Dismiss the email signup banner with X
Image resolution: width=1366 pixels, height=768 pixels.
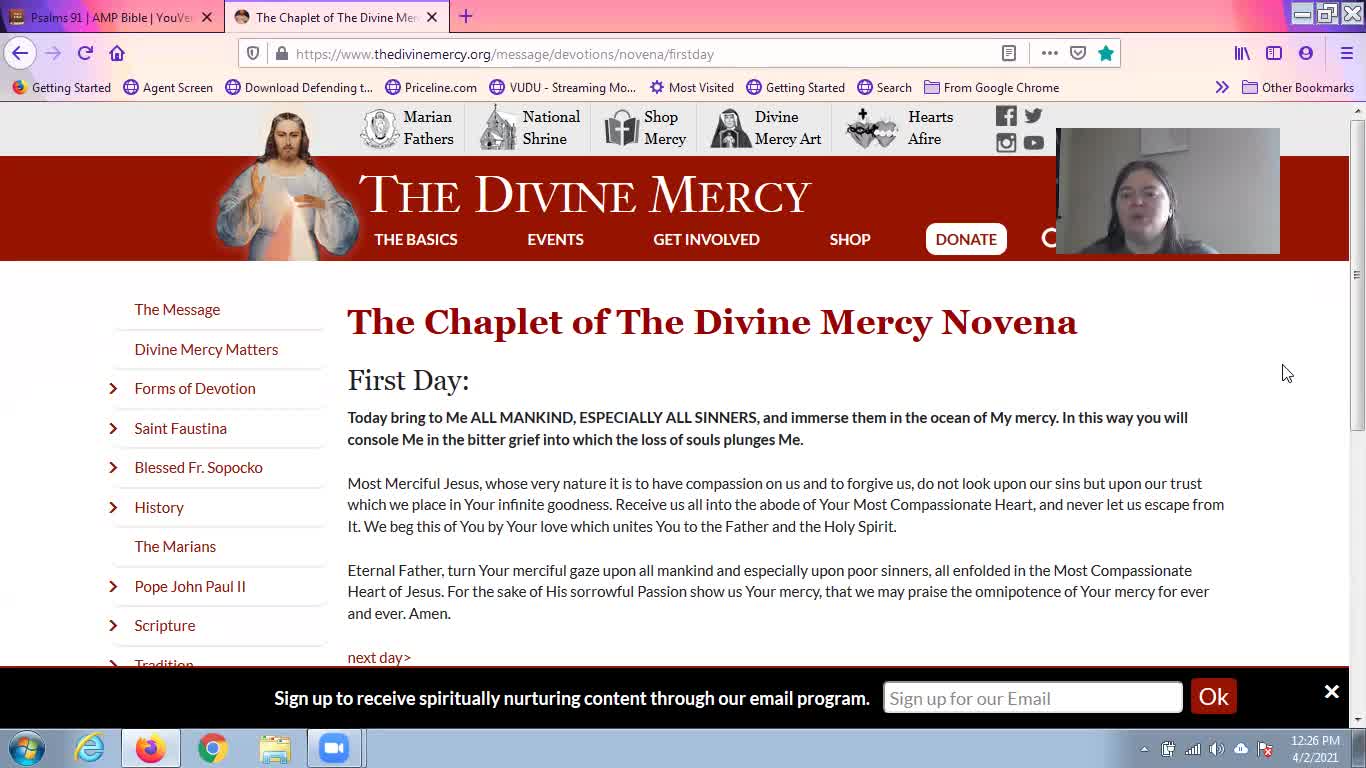pyautogui.click(x=1332, y=692)
